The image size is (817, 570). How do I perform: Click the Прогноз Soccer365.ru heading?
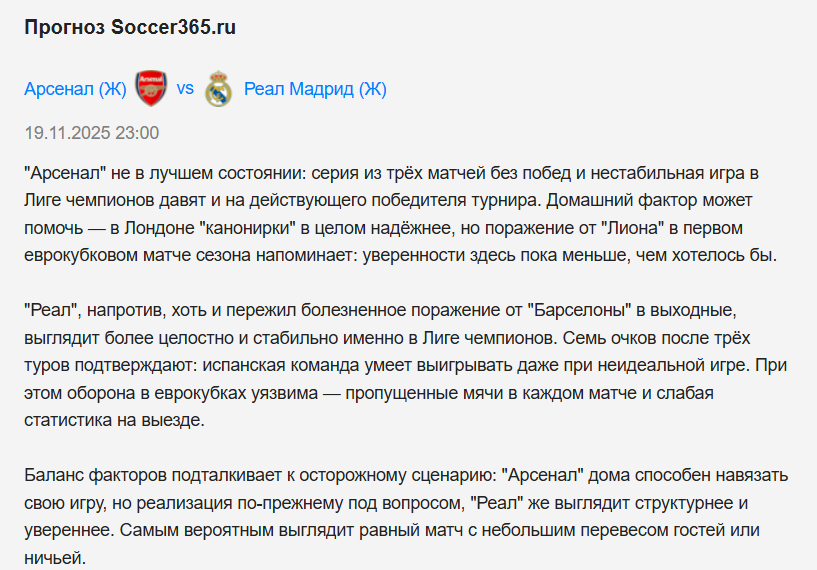coord(130,27)
